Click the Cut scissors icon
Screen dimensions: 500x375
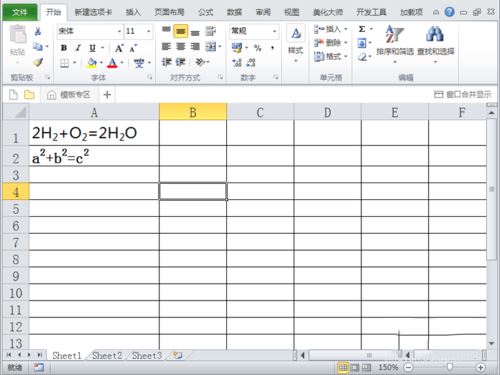38,31
